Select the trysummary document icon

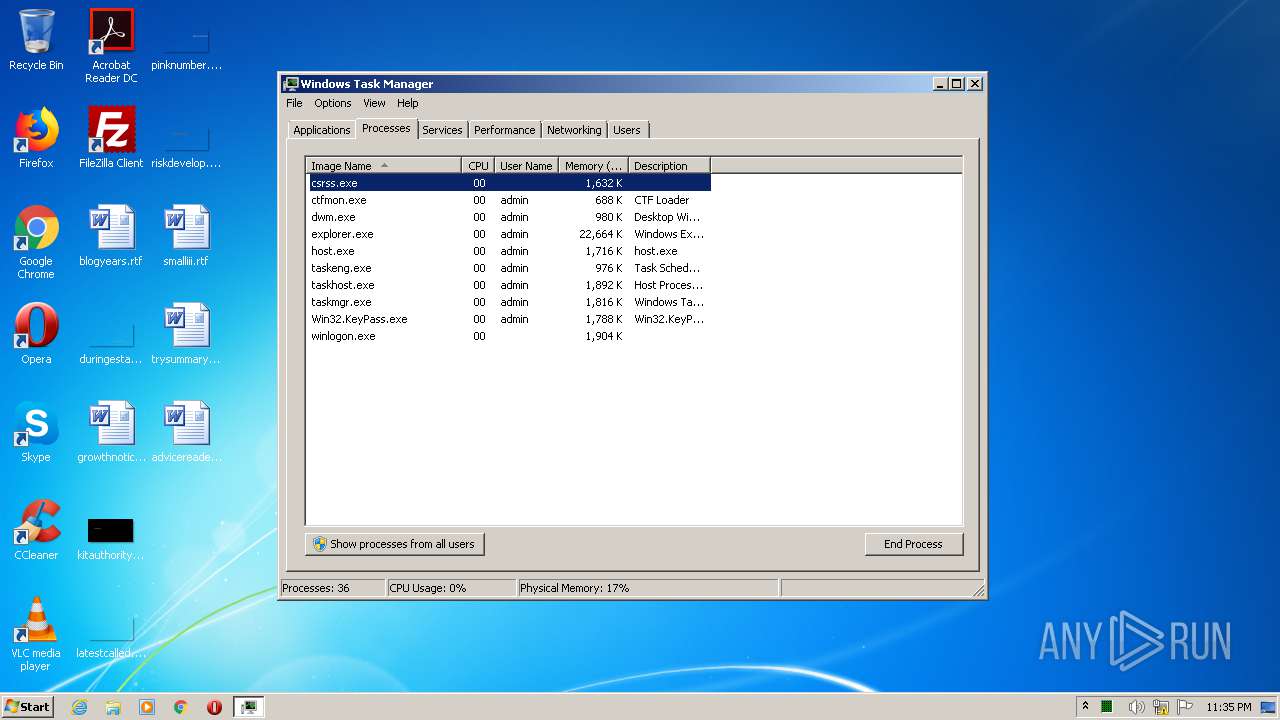[x=186, y=334]
